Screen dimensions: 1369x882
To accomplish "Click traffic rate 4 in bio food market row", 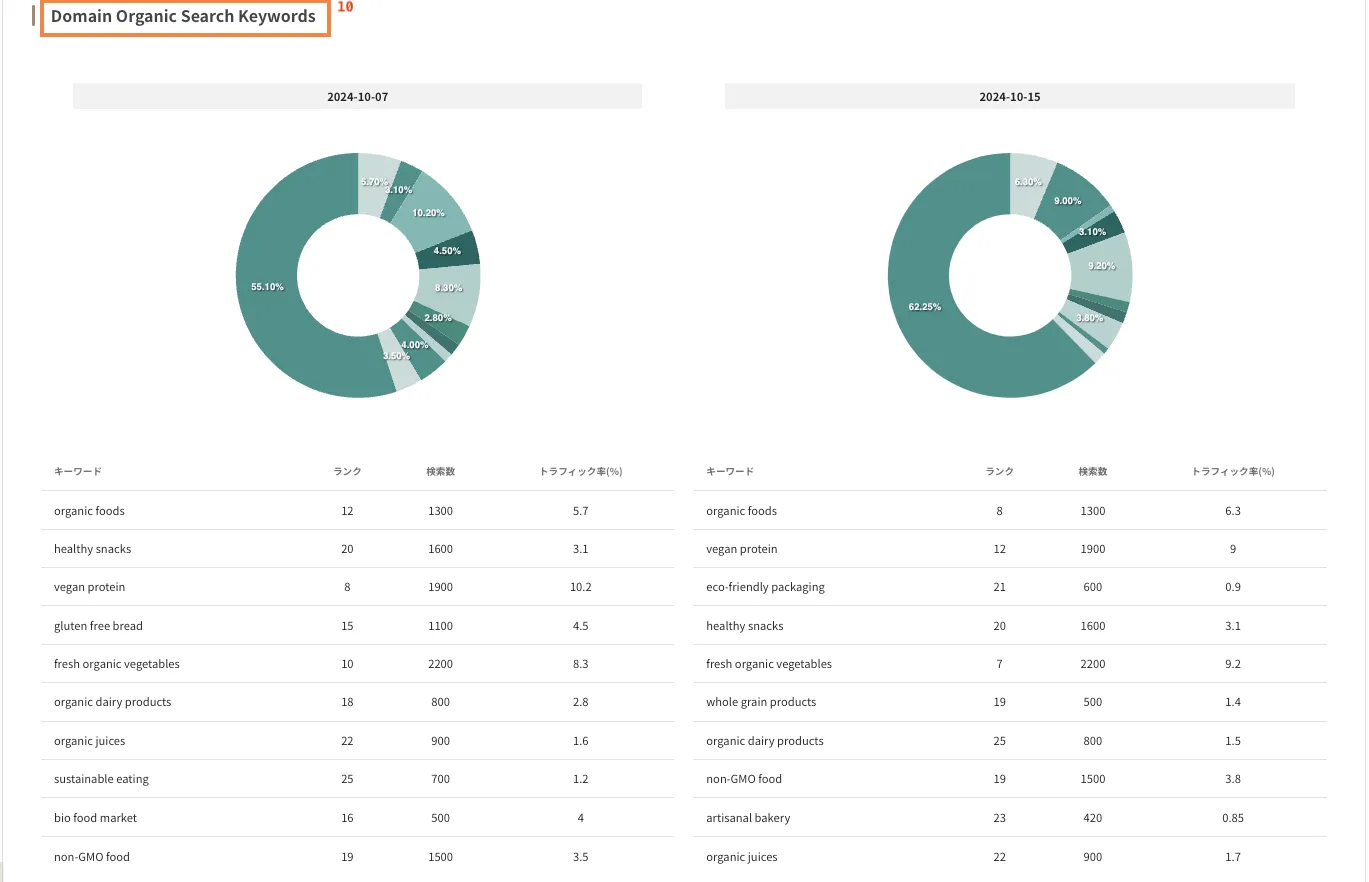I will coord(581,818).
